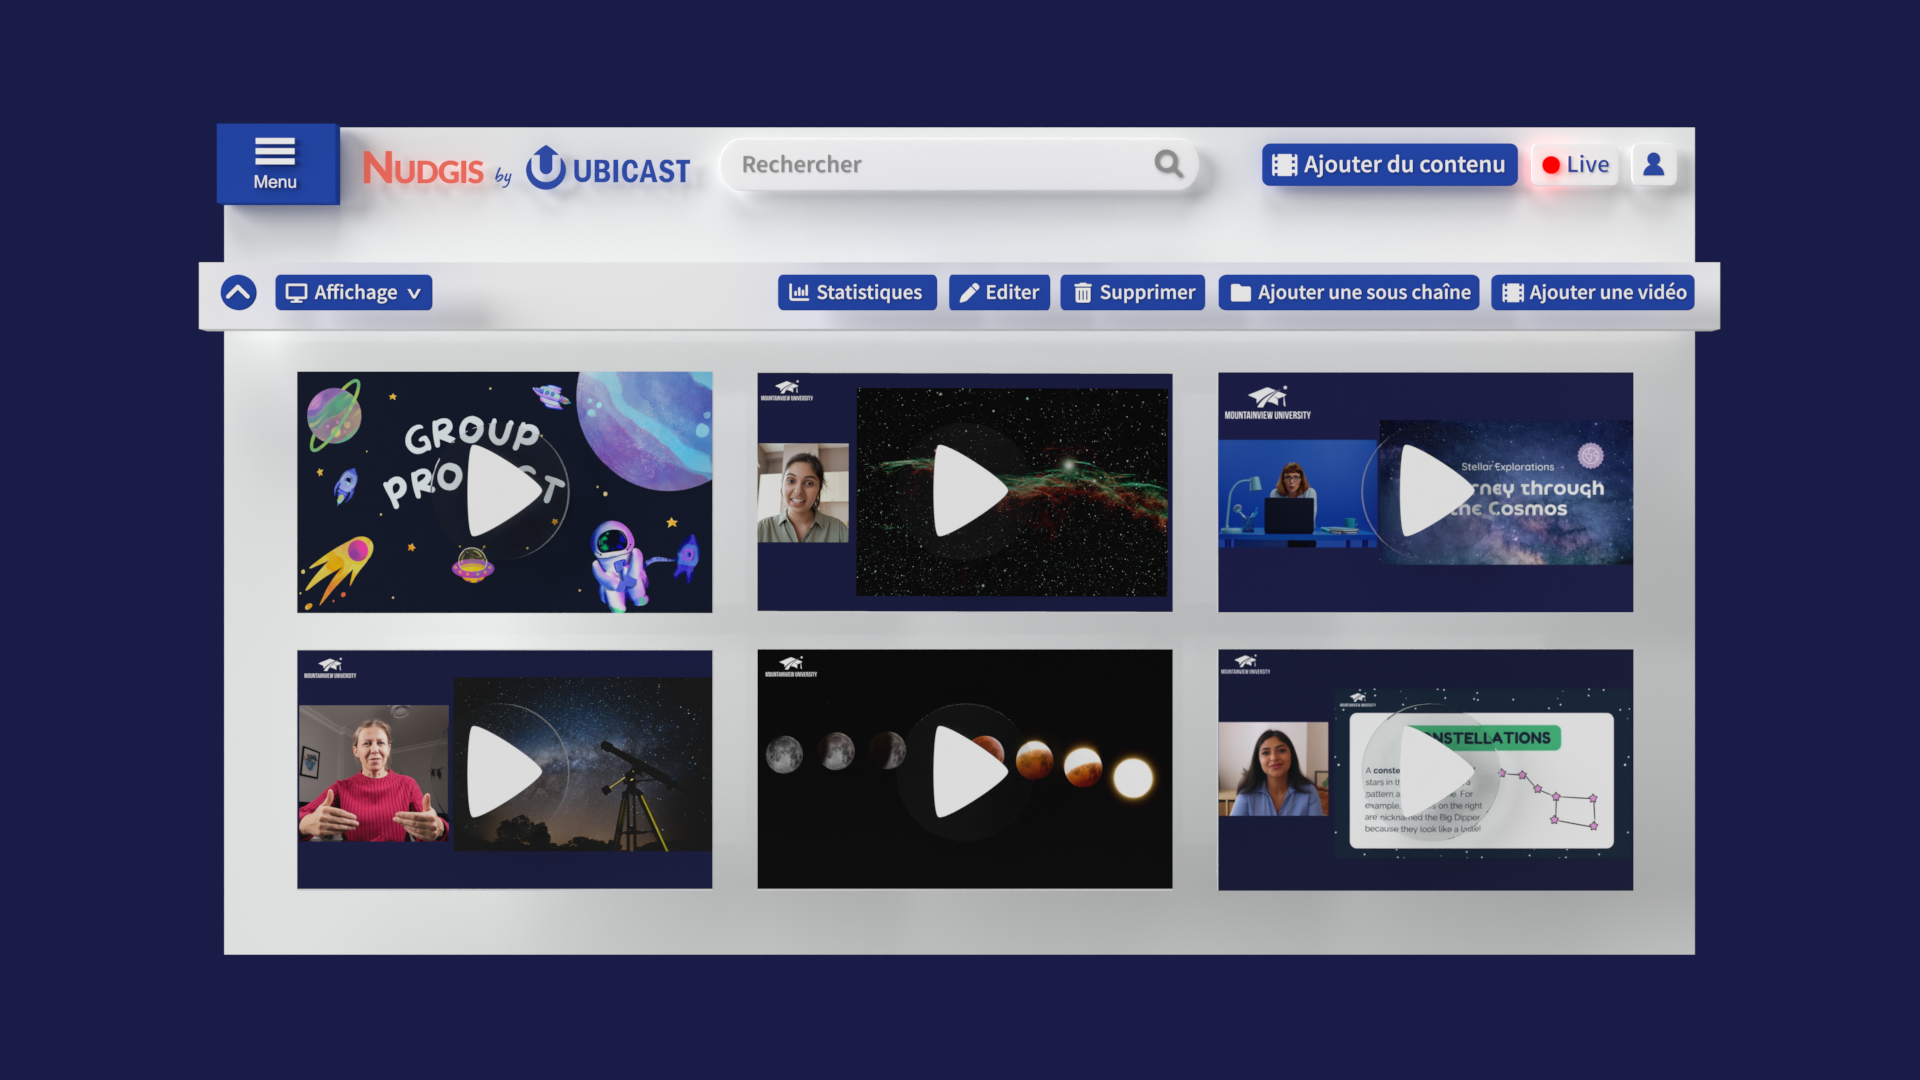Screen dimensions: 1920x1080
Task: Open the Constellations video thumbnail
Action: point(1425,768)
